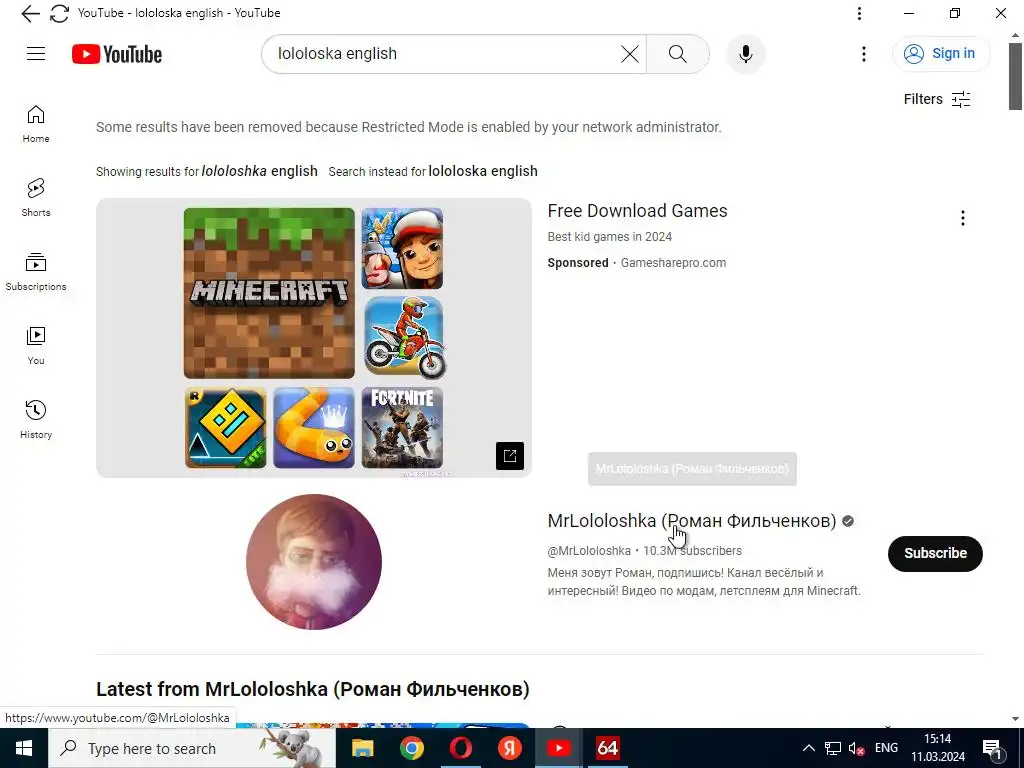Open You section in sidebar
Screen dimensions: 1024x768
tap(36, 345)
